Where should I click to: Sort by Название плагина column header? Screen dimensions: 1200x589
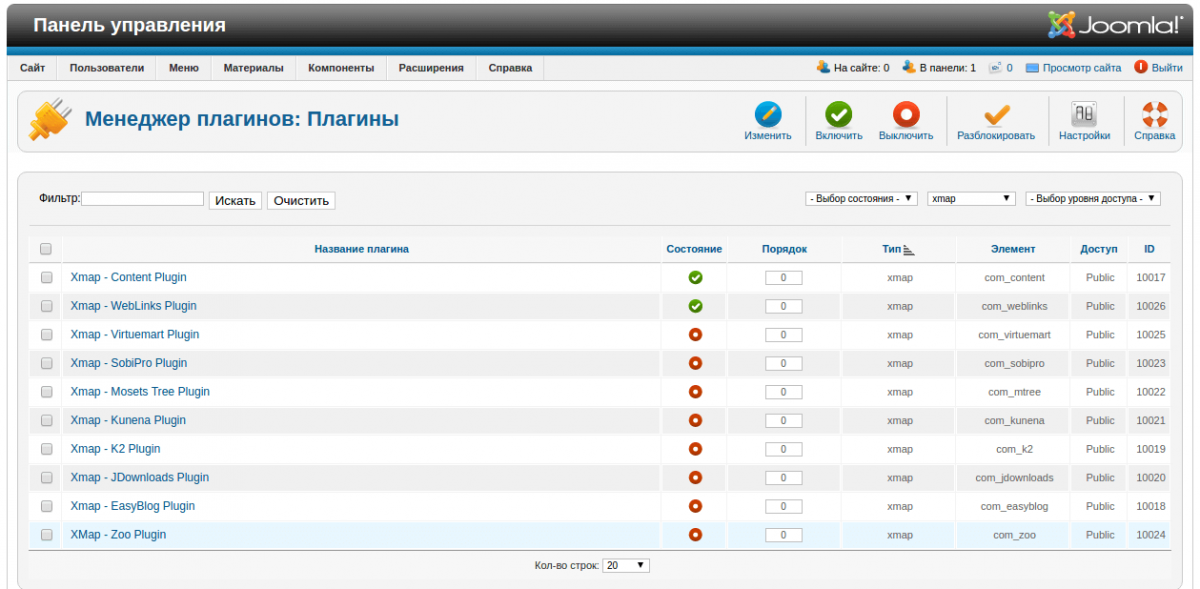point(361,249)
